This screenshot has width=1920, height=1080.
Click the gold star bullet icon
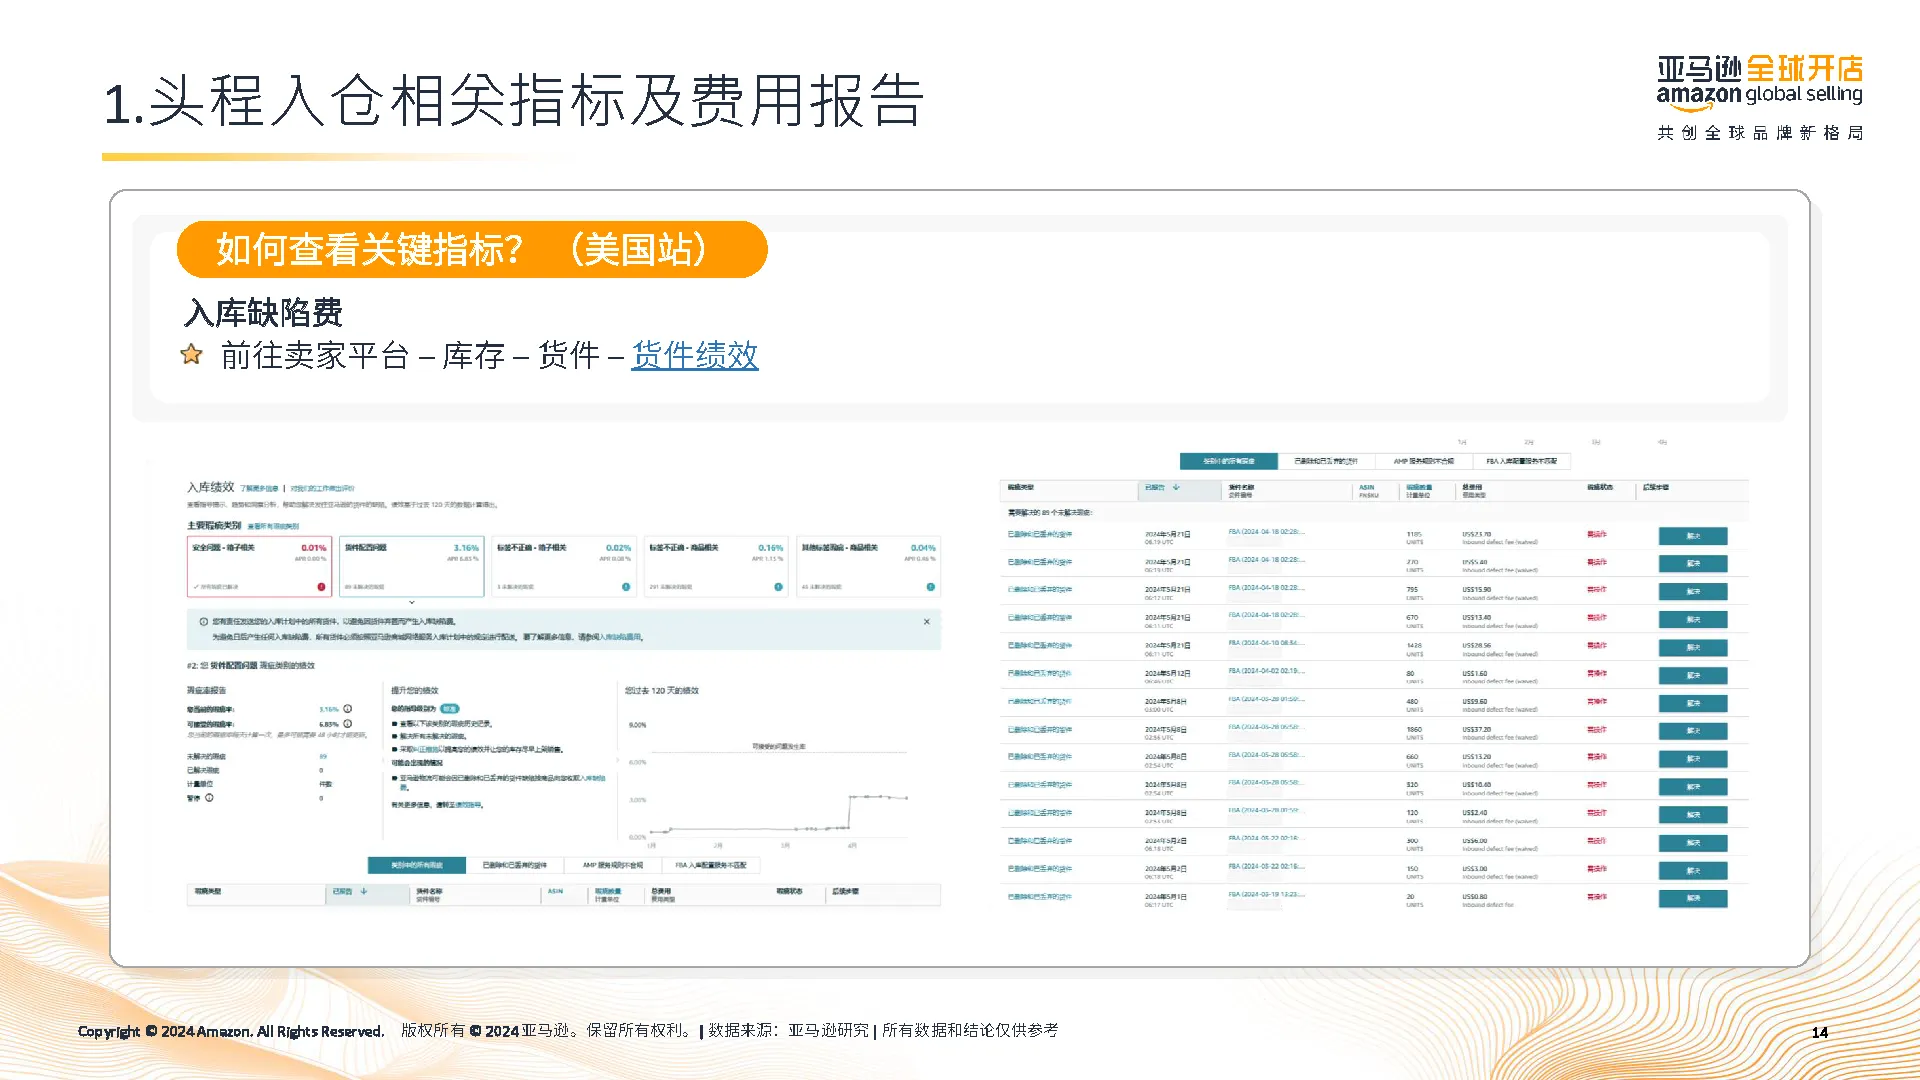coord(191,354)
